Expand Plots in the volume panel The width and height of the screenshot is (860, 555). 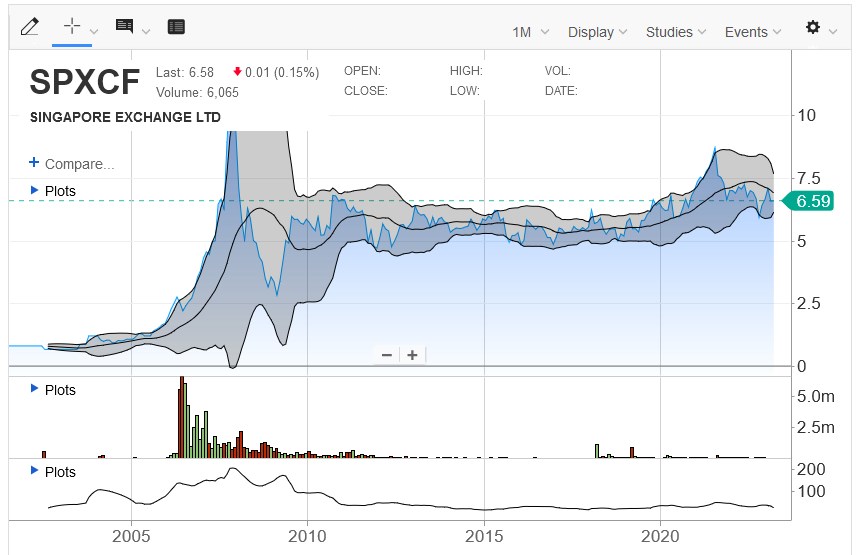coord(53,390)
